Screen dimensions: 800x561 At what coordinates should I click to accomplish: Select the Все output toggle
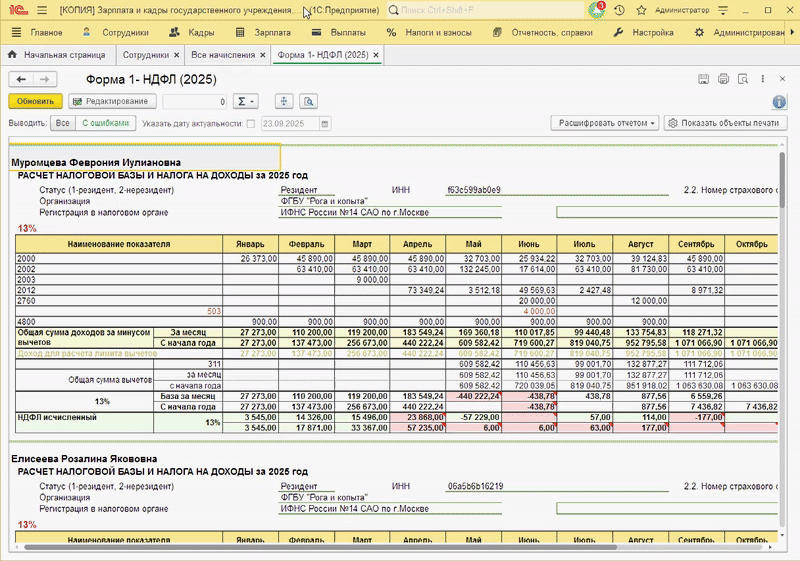tap(63, 123)
